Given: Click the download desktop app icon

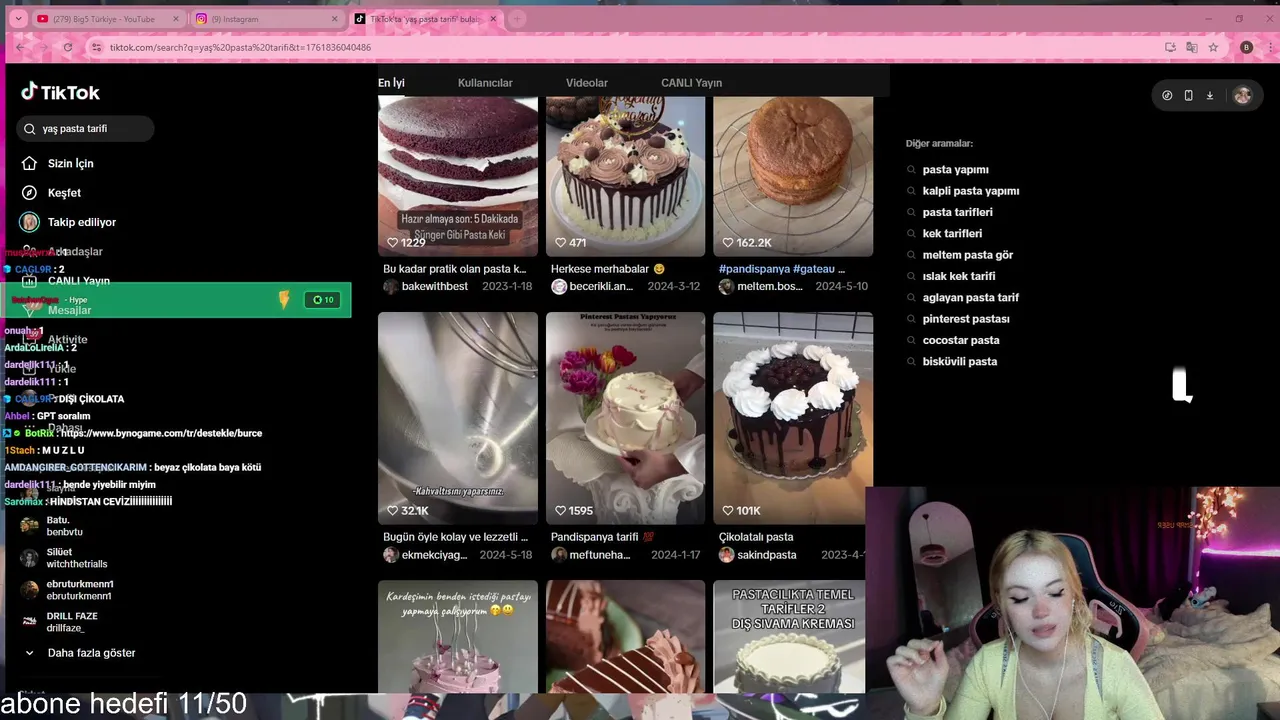Looking at the screenshot, I should tap(1209, 95).
